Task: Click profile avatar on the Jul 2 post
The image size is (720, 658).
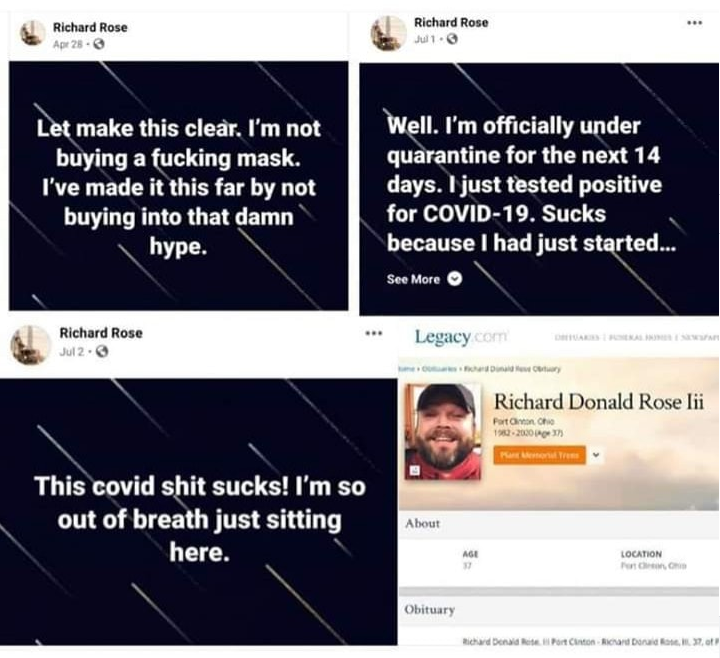Action: point(31,345)
